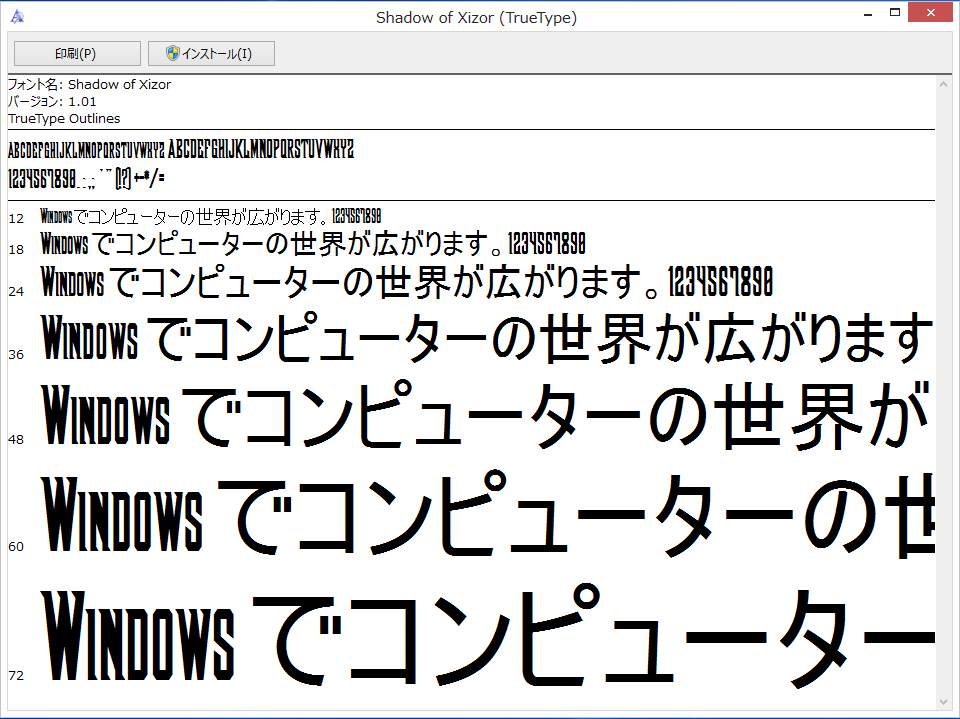Image resolution: width=960 pixels, height=719 pixels.
Task: Click the scrollbar down arrow
Action: [943, 702]
